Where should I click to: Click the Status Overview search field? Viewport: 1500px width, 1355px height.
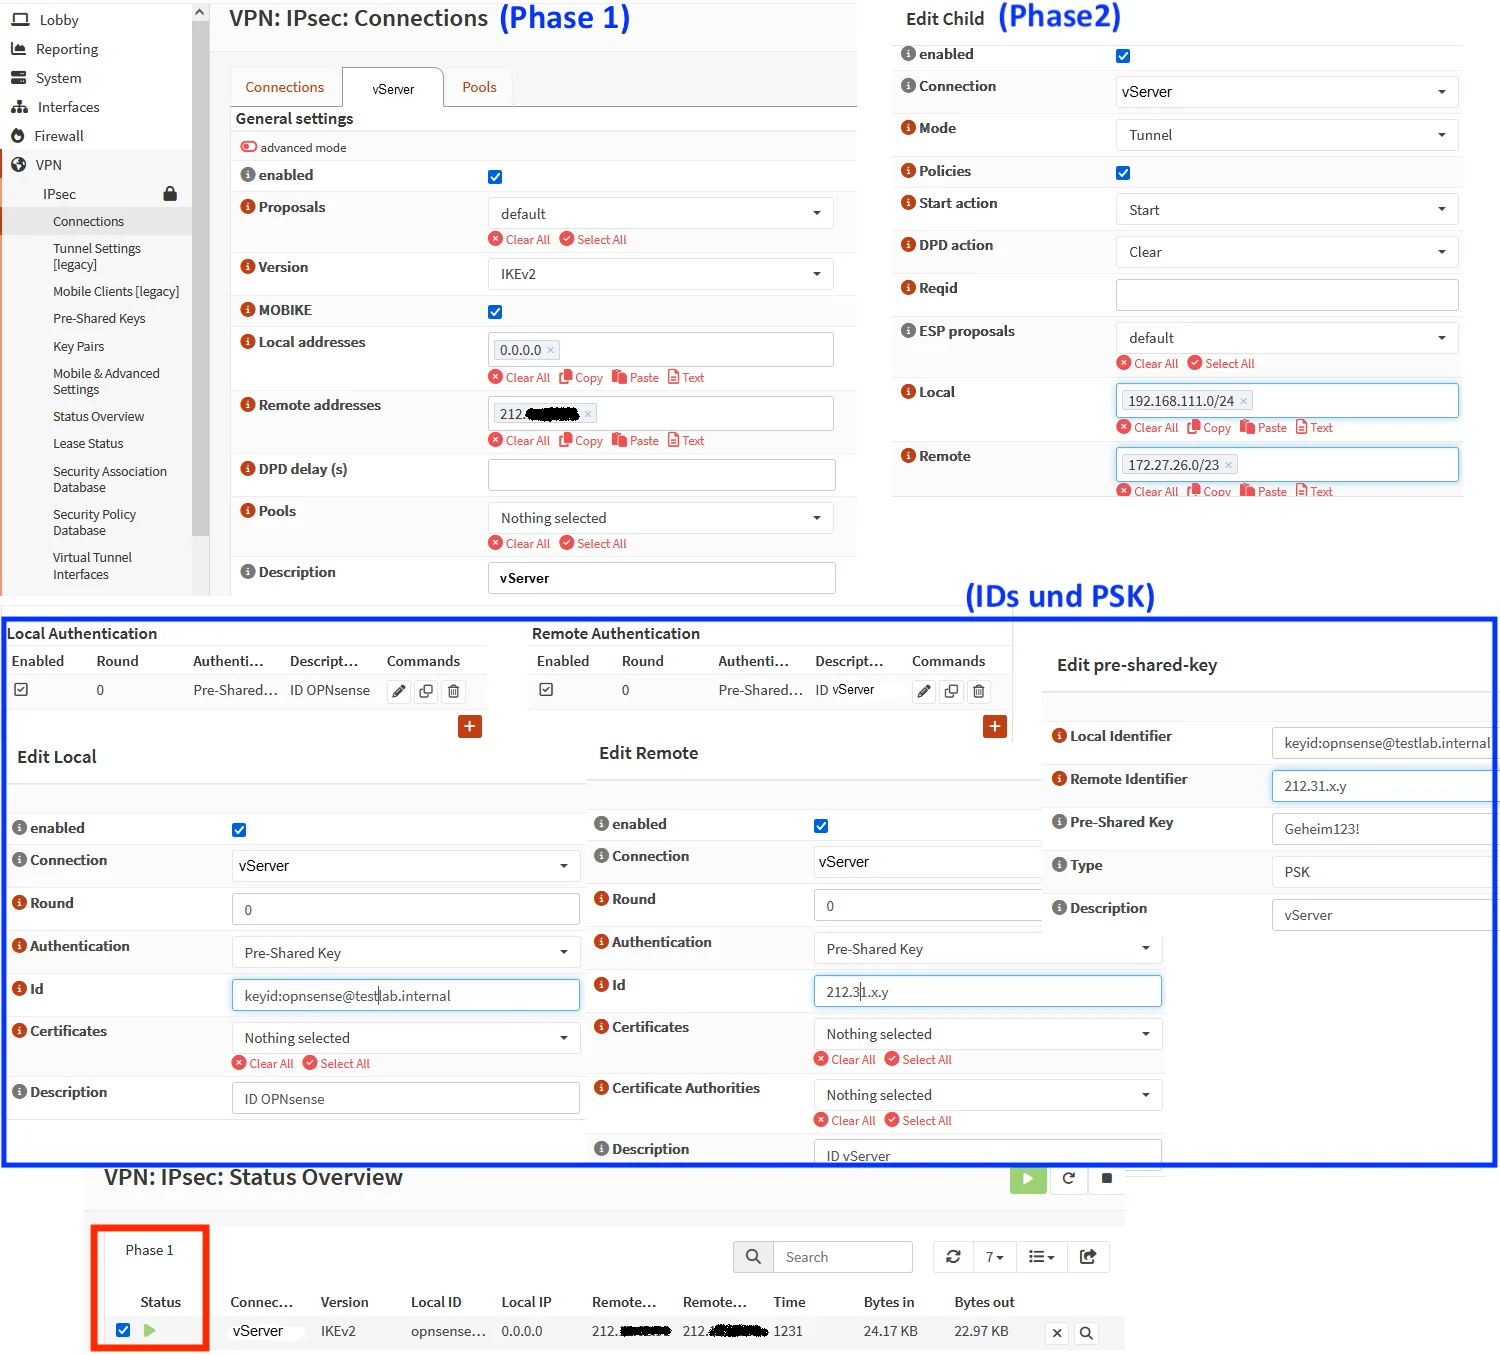pyautogui.click(x=843, y=1257)
